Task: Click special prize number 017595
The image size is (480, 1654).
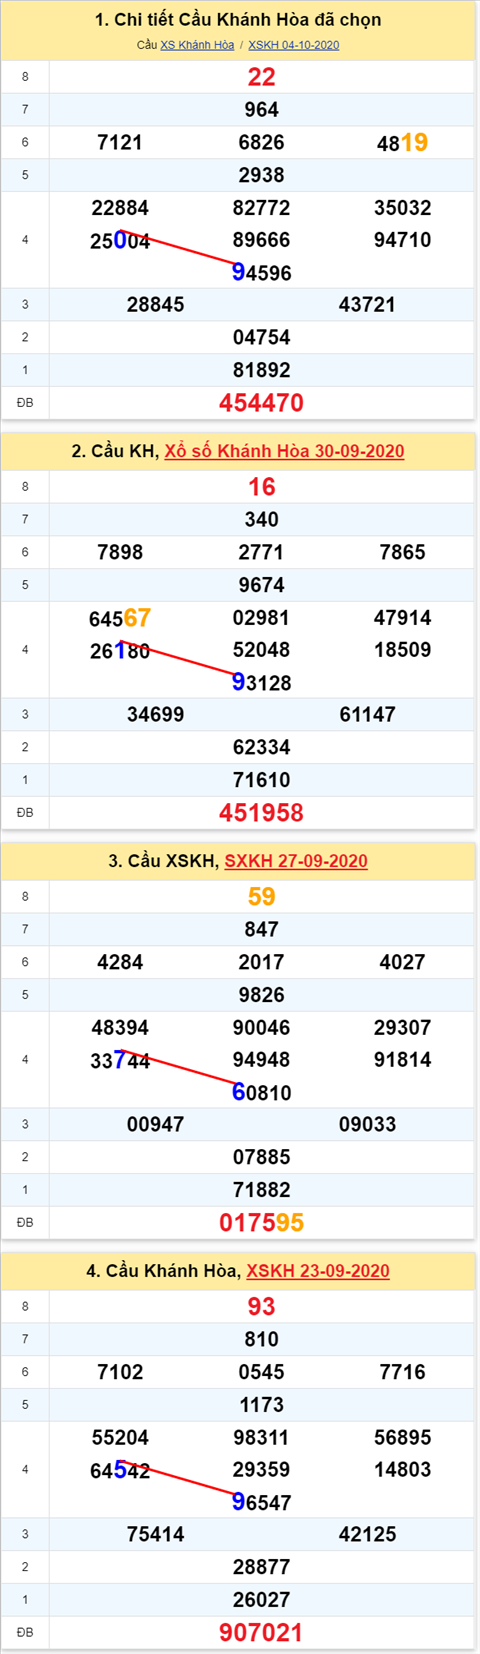Action: [x=261, y=1223]
